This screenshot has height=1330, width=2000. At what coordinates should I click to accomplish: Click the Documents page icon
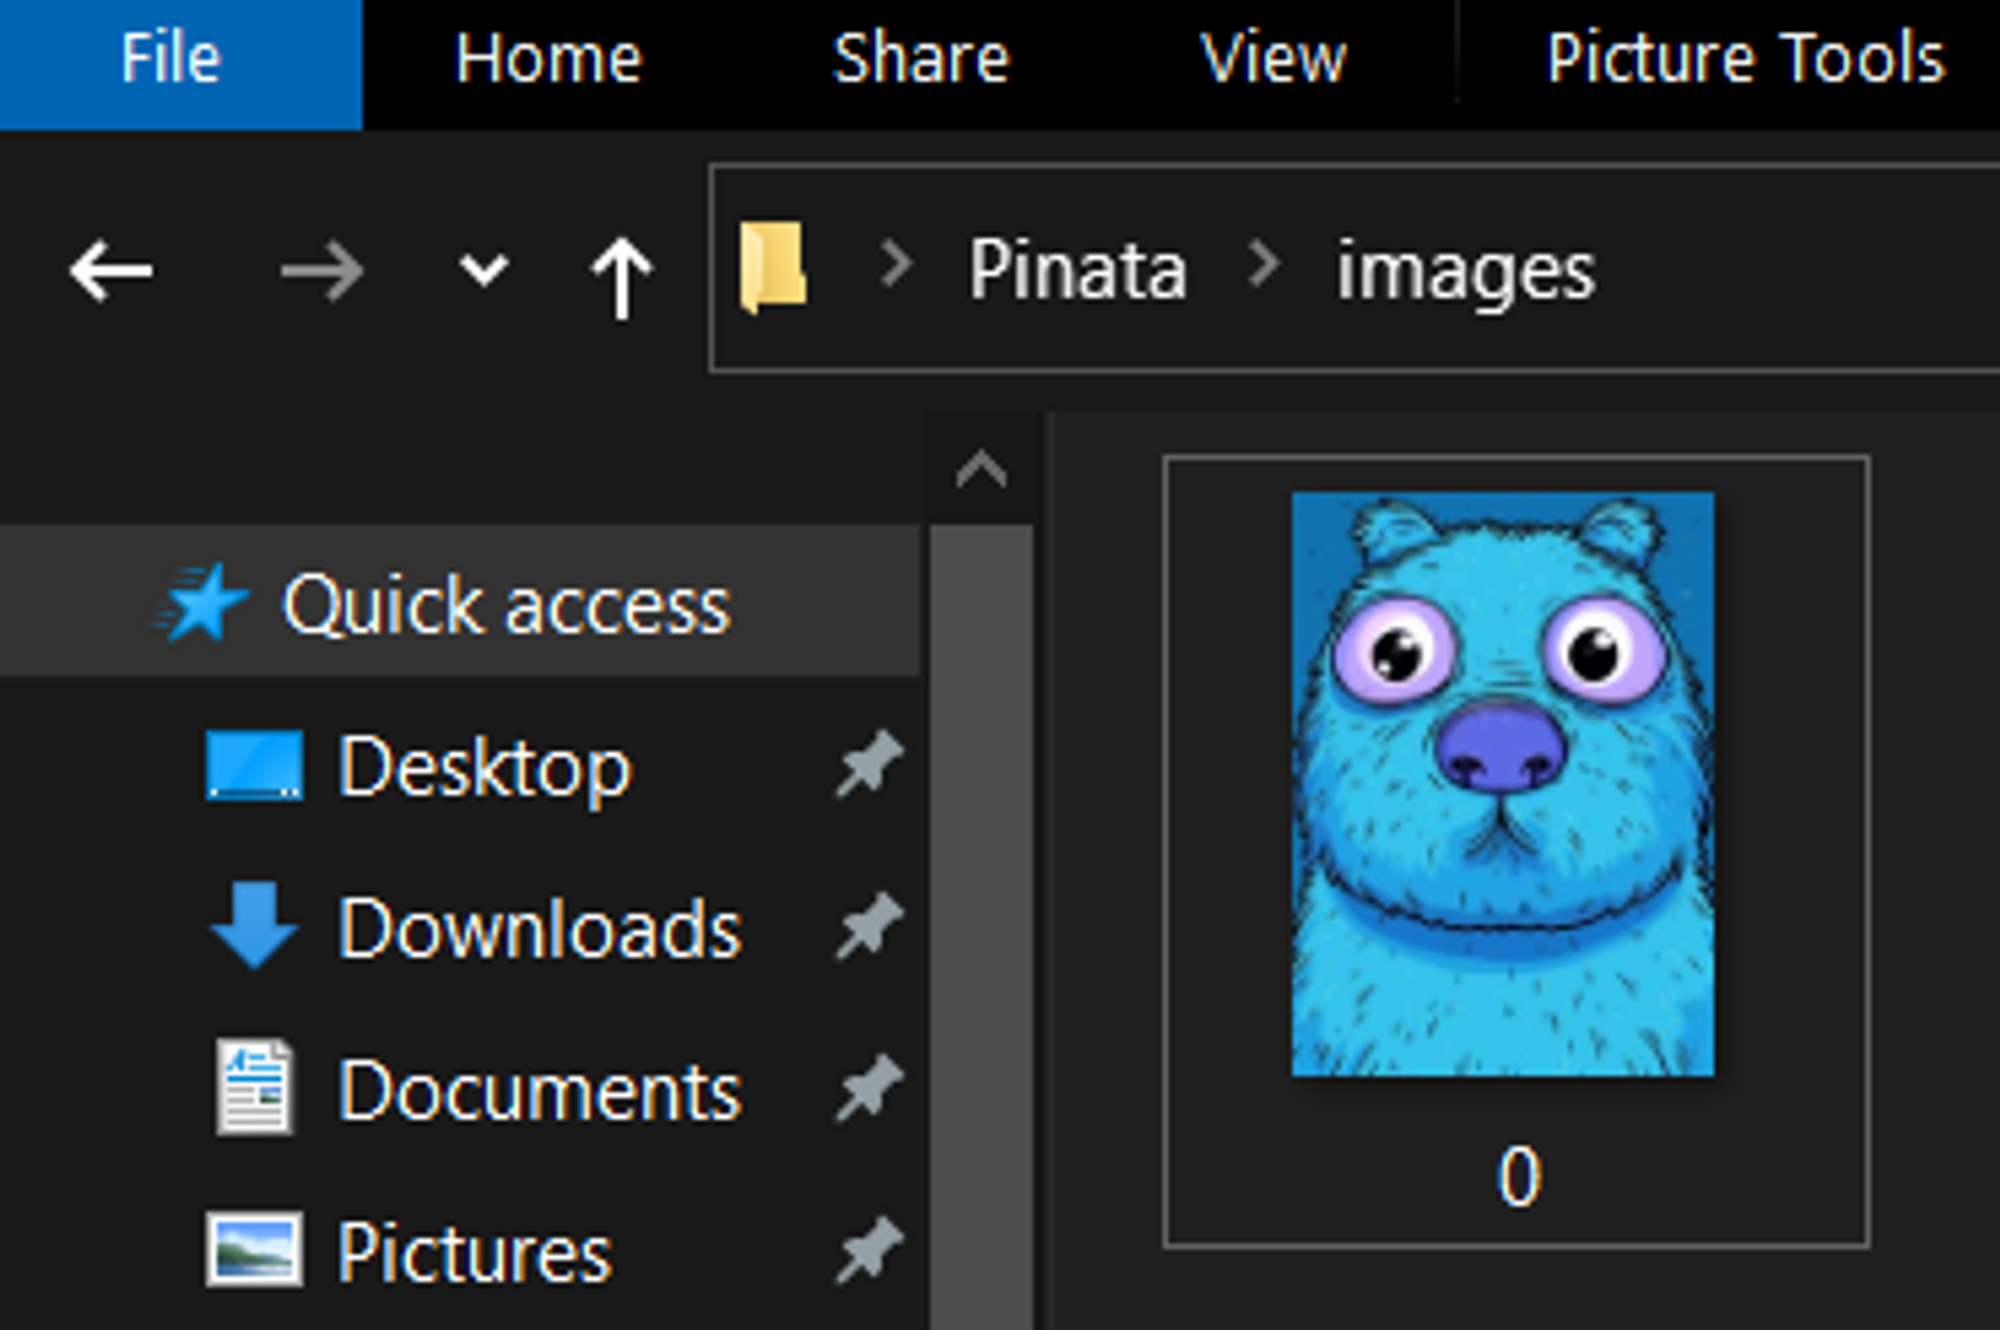pos(254,1088)
